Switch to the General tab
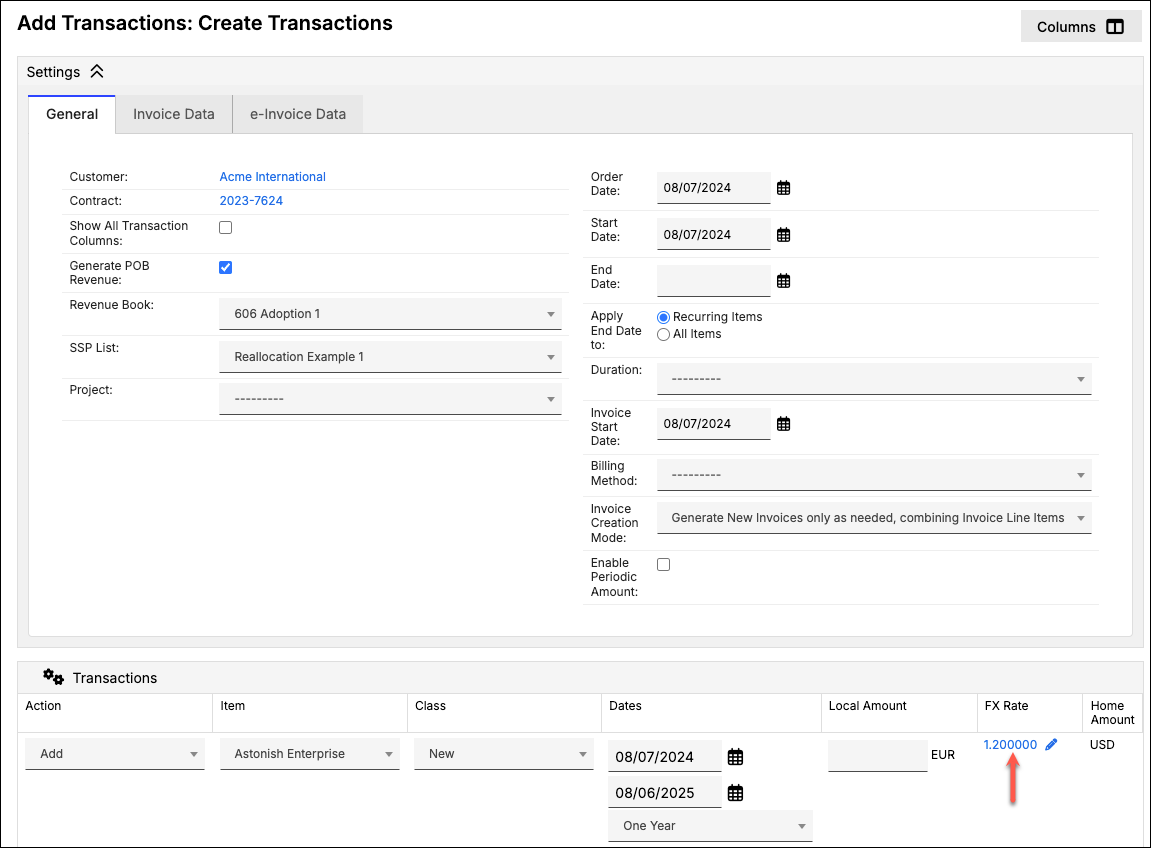Viewport: 1151px width, 848px height. pos(72,115)
